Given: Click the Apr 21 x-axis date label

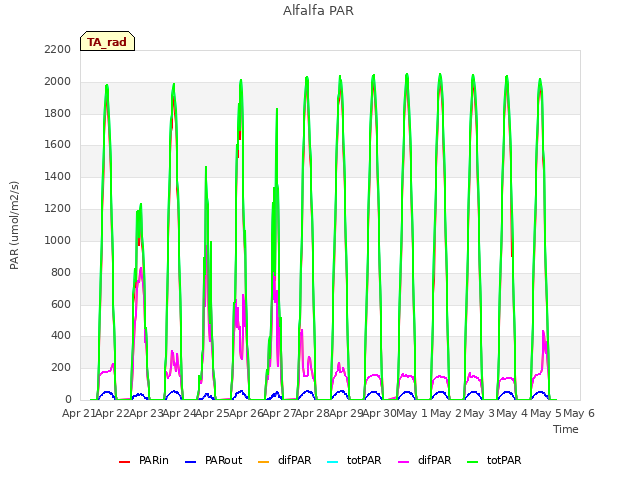Looking at the screenshot, I should 79,413.
